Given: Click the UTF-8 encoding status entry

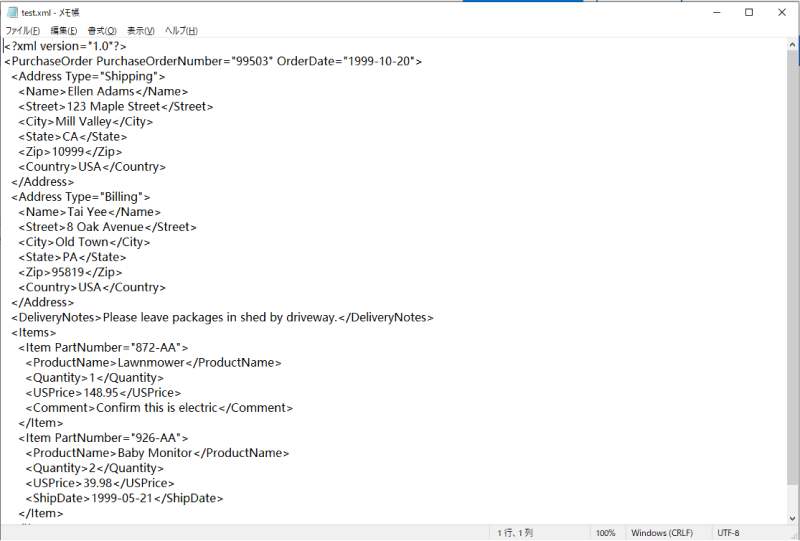Looking at the screenshot, I should (x=728, y=533).
